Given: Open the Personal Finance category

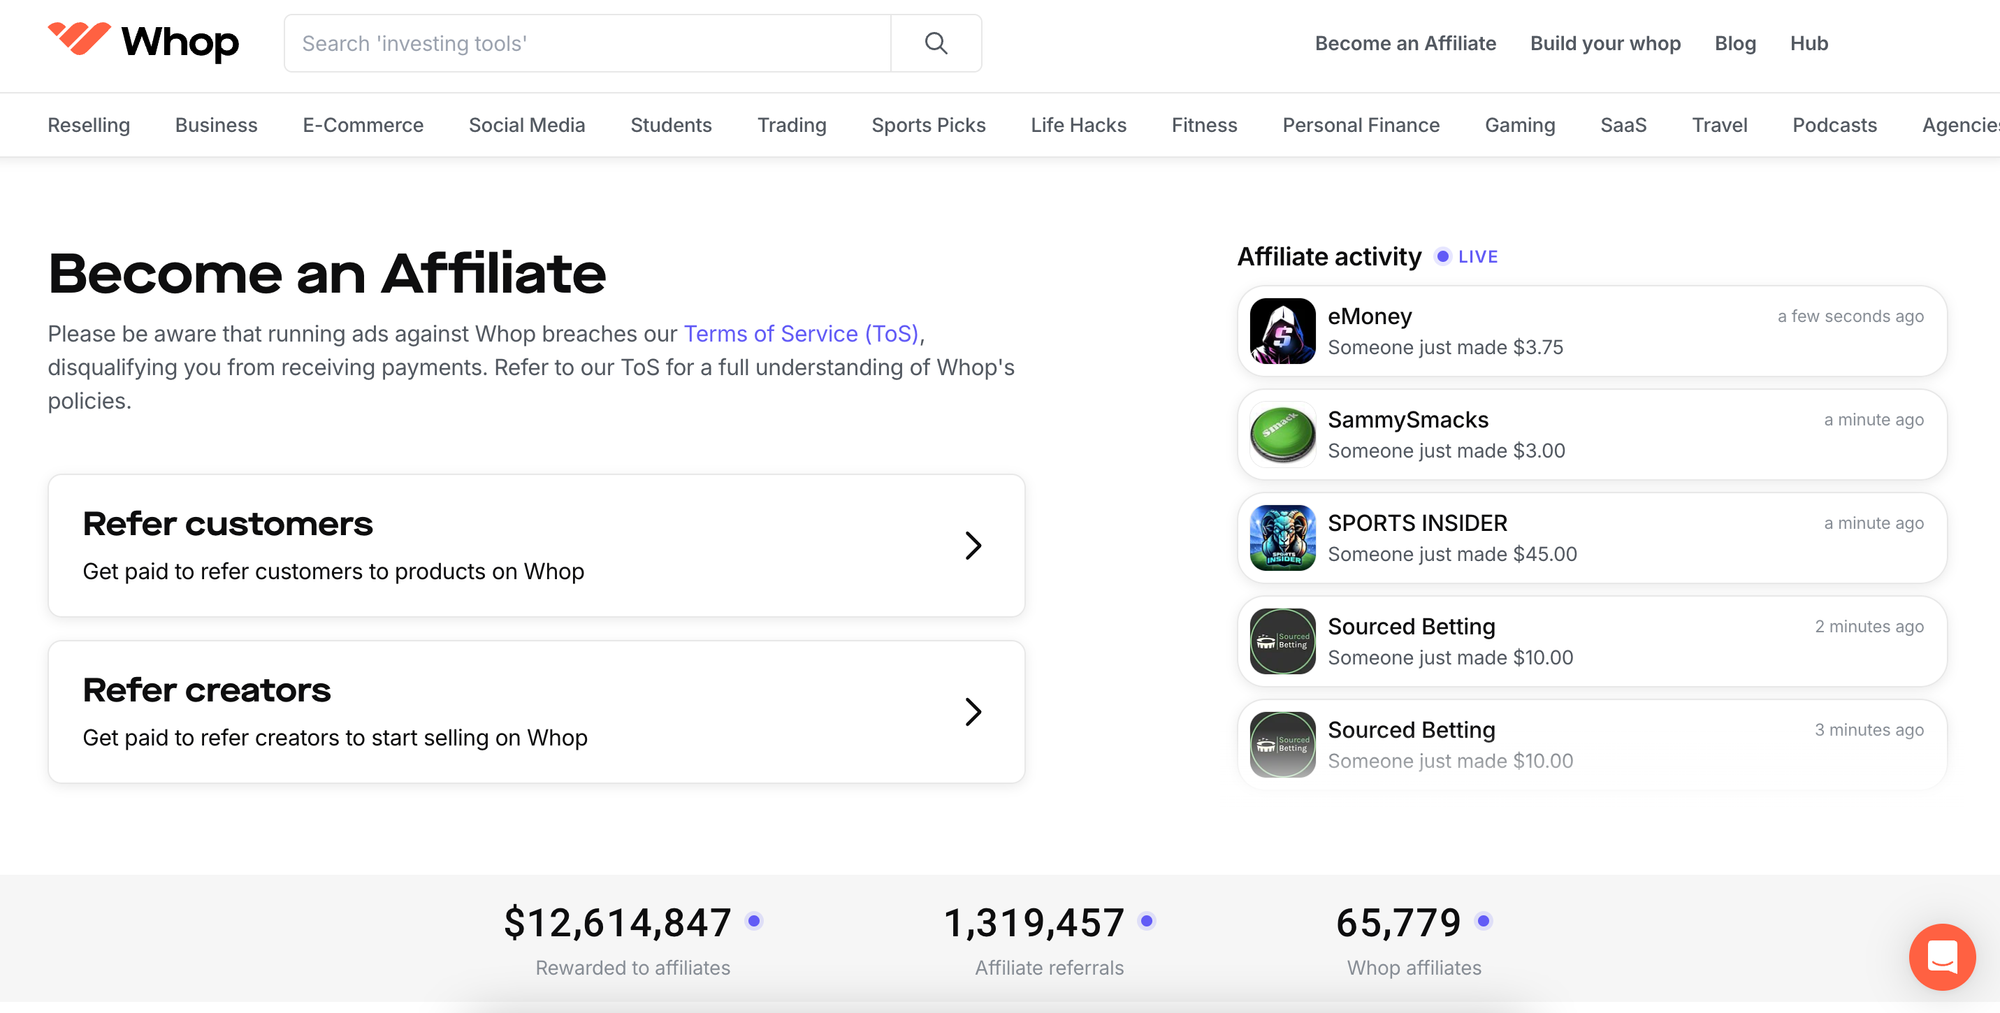Looking at the screenshot, I should 1361,125.
